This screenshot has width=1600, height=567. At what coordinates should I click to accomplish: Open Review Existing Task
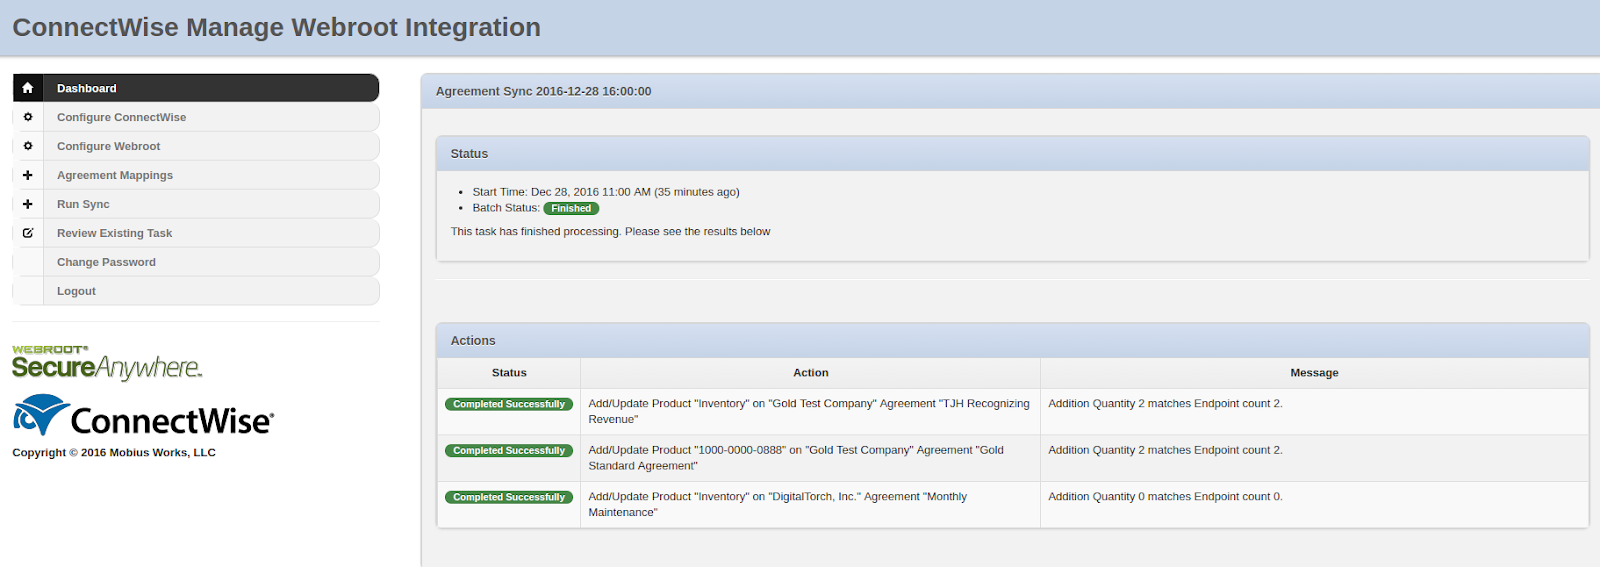click(x=196, y=233)
